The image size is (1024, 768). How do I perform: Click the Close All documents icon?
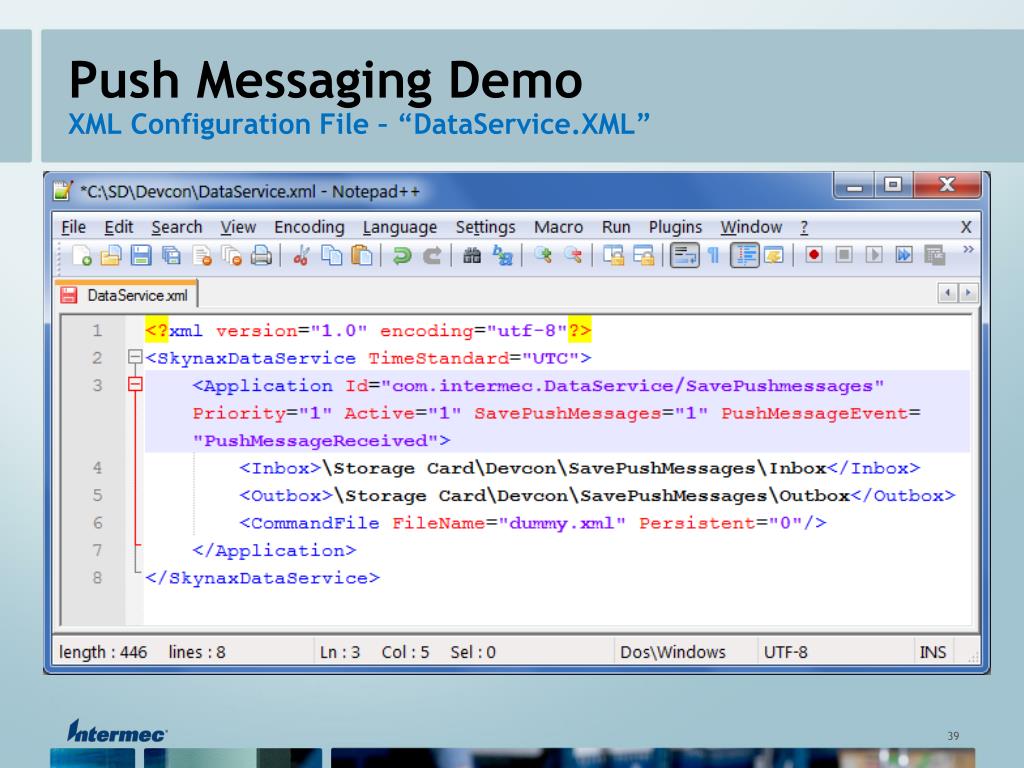(x=231, y=255)
